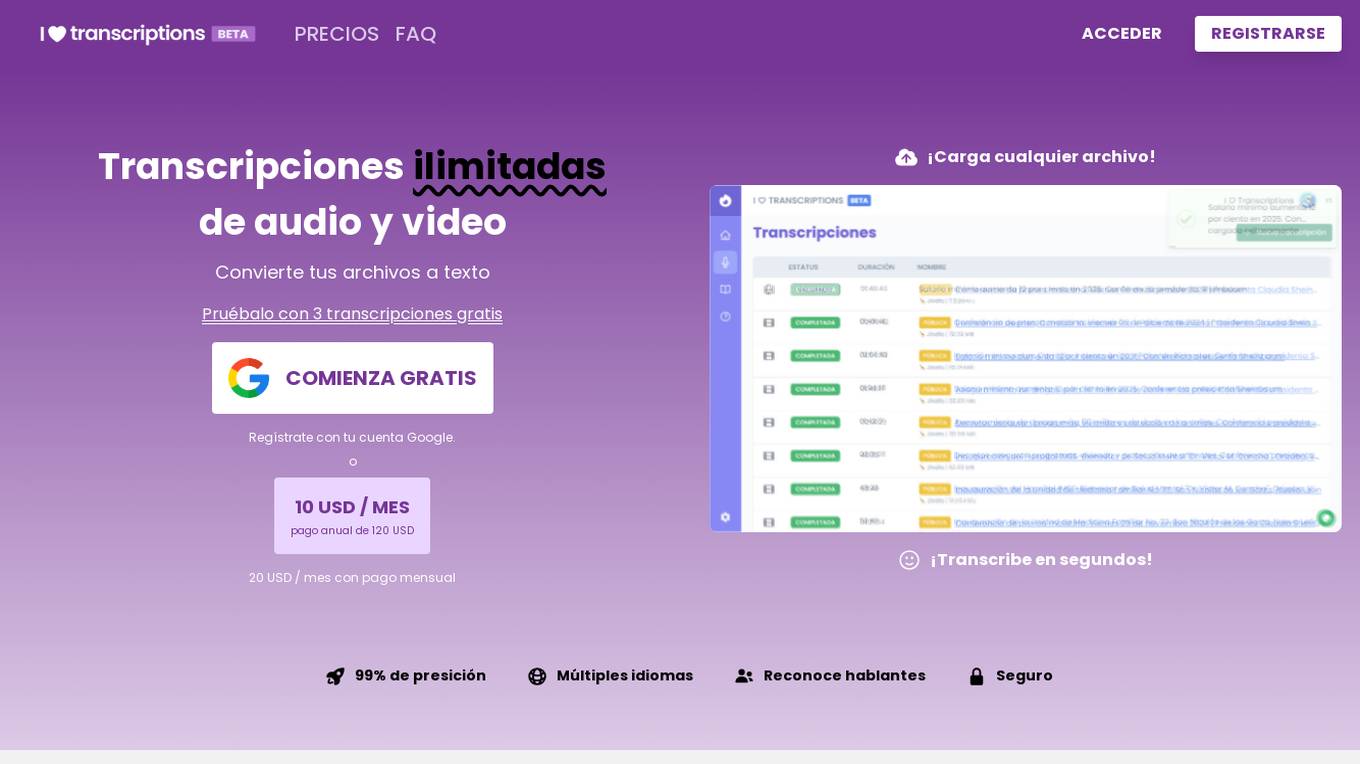1360x764 pixels.
Task: Click the '99% de presición' label
Action: 420,676
